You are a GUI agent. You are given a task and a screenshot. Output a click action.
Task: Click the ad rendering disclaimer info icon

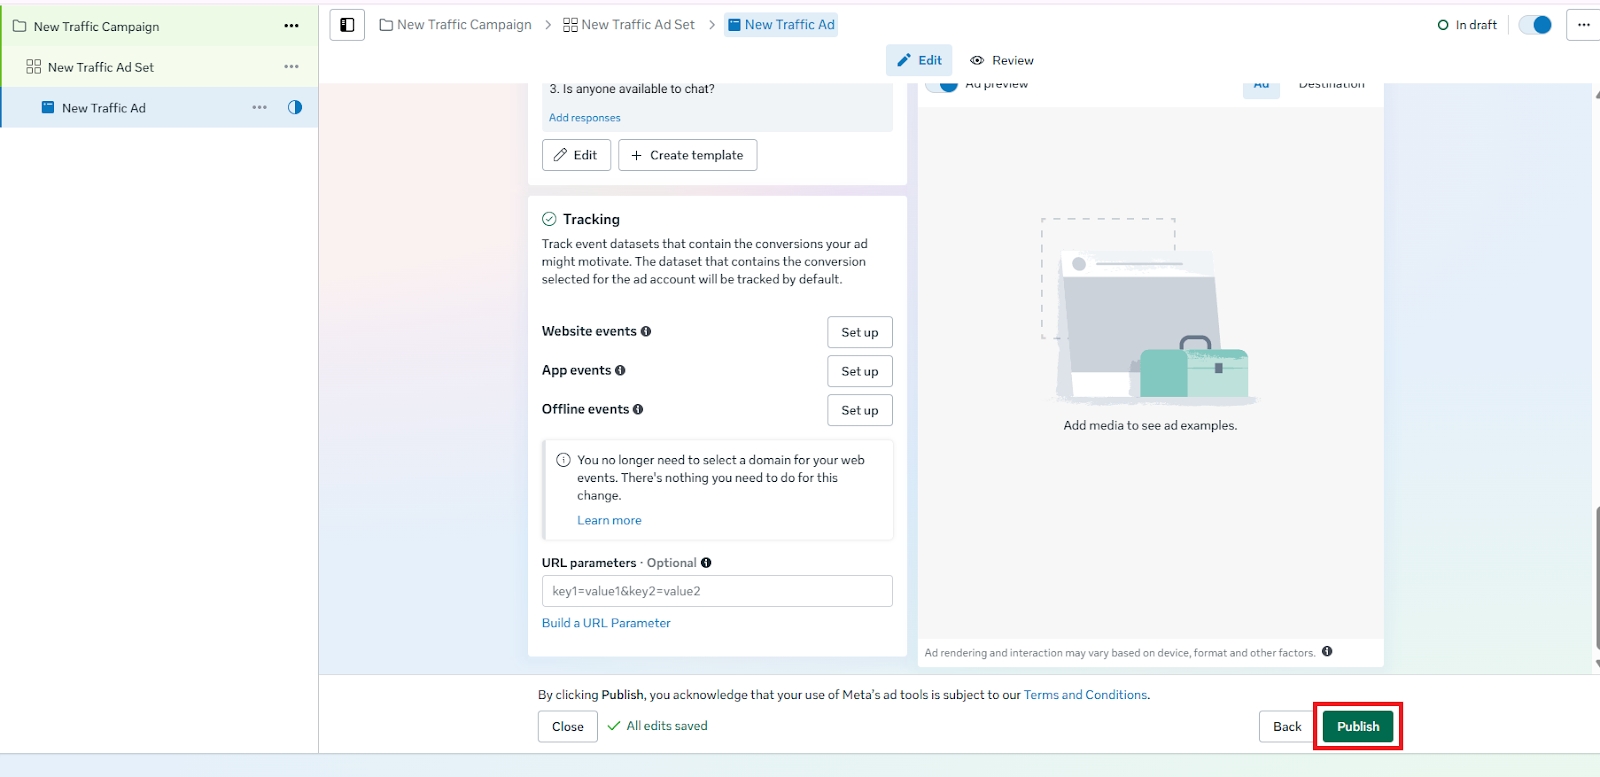coord(1327,652)
